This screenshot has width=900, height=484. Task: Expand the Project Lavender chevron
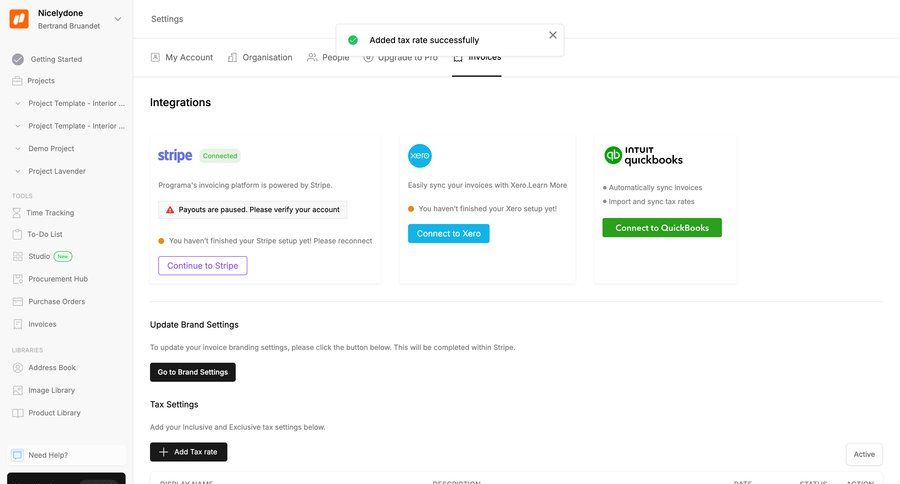(x=17, y=171)
